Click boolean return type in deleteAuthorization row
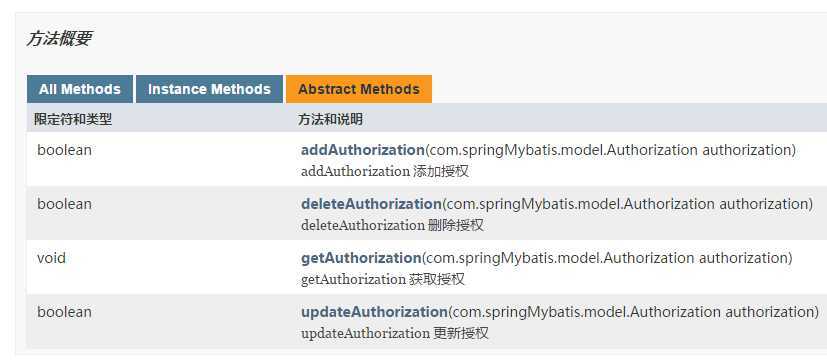The width and height of the screenshot is (827, 364). pos(64,204)
